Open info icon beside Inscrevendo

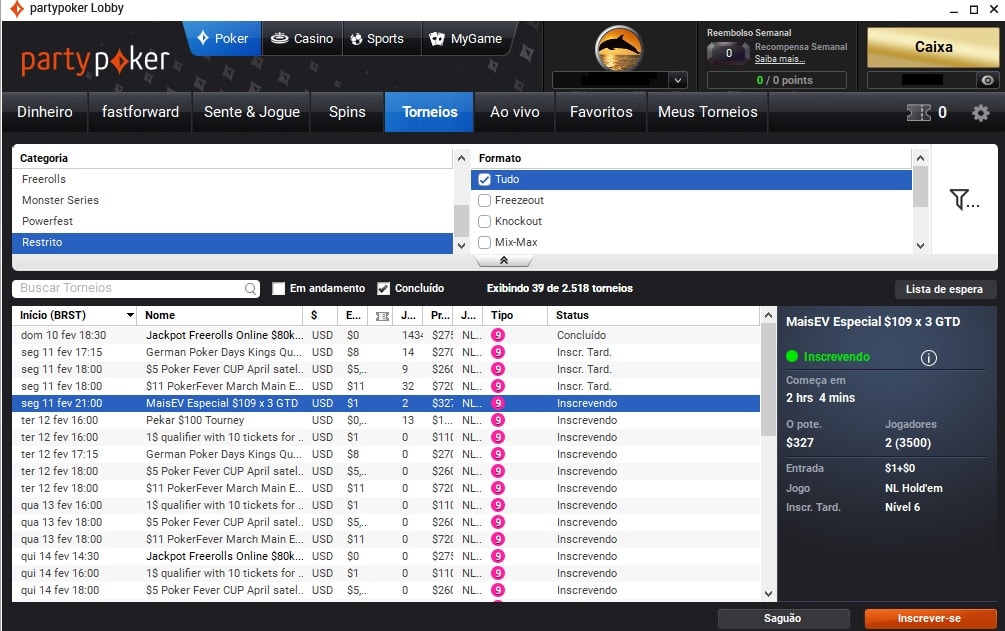click(x=929, y=358)
